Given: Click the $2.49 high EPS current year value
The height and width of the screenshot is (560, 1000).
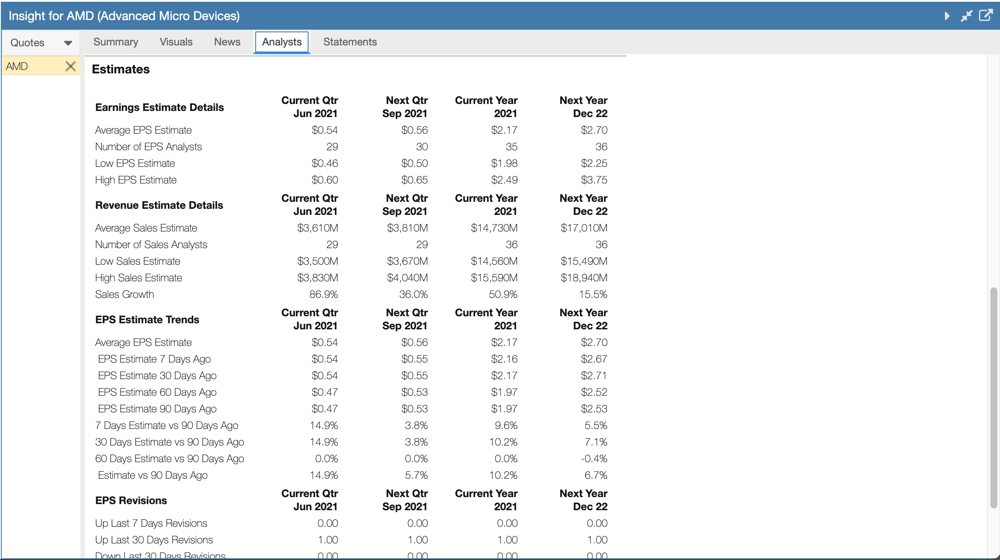Looking at the screenshot, I should pos(504,180).
